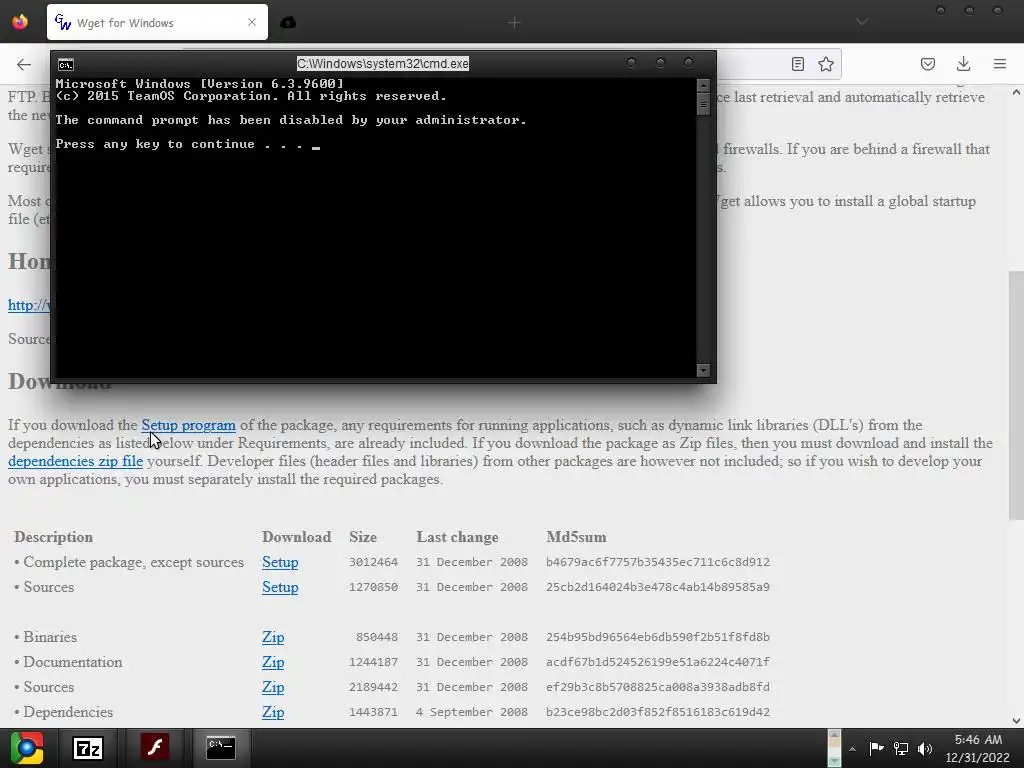Click the Firefox logo icon
This screenshot has width=1024, height=768.
[x=20, y=22]
